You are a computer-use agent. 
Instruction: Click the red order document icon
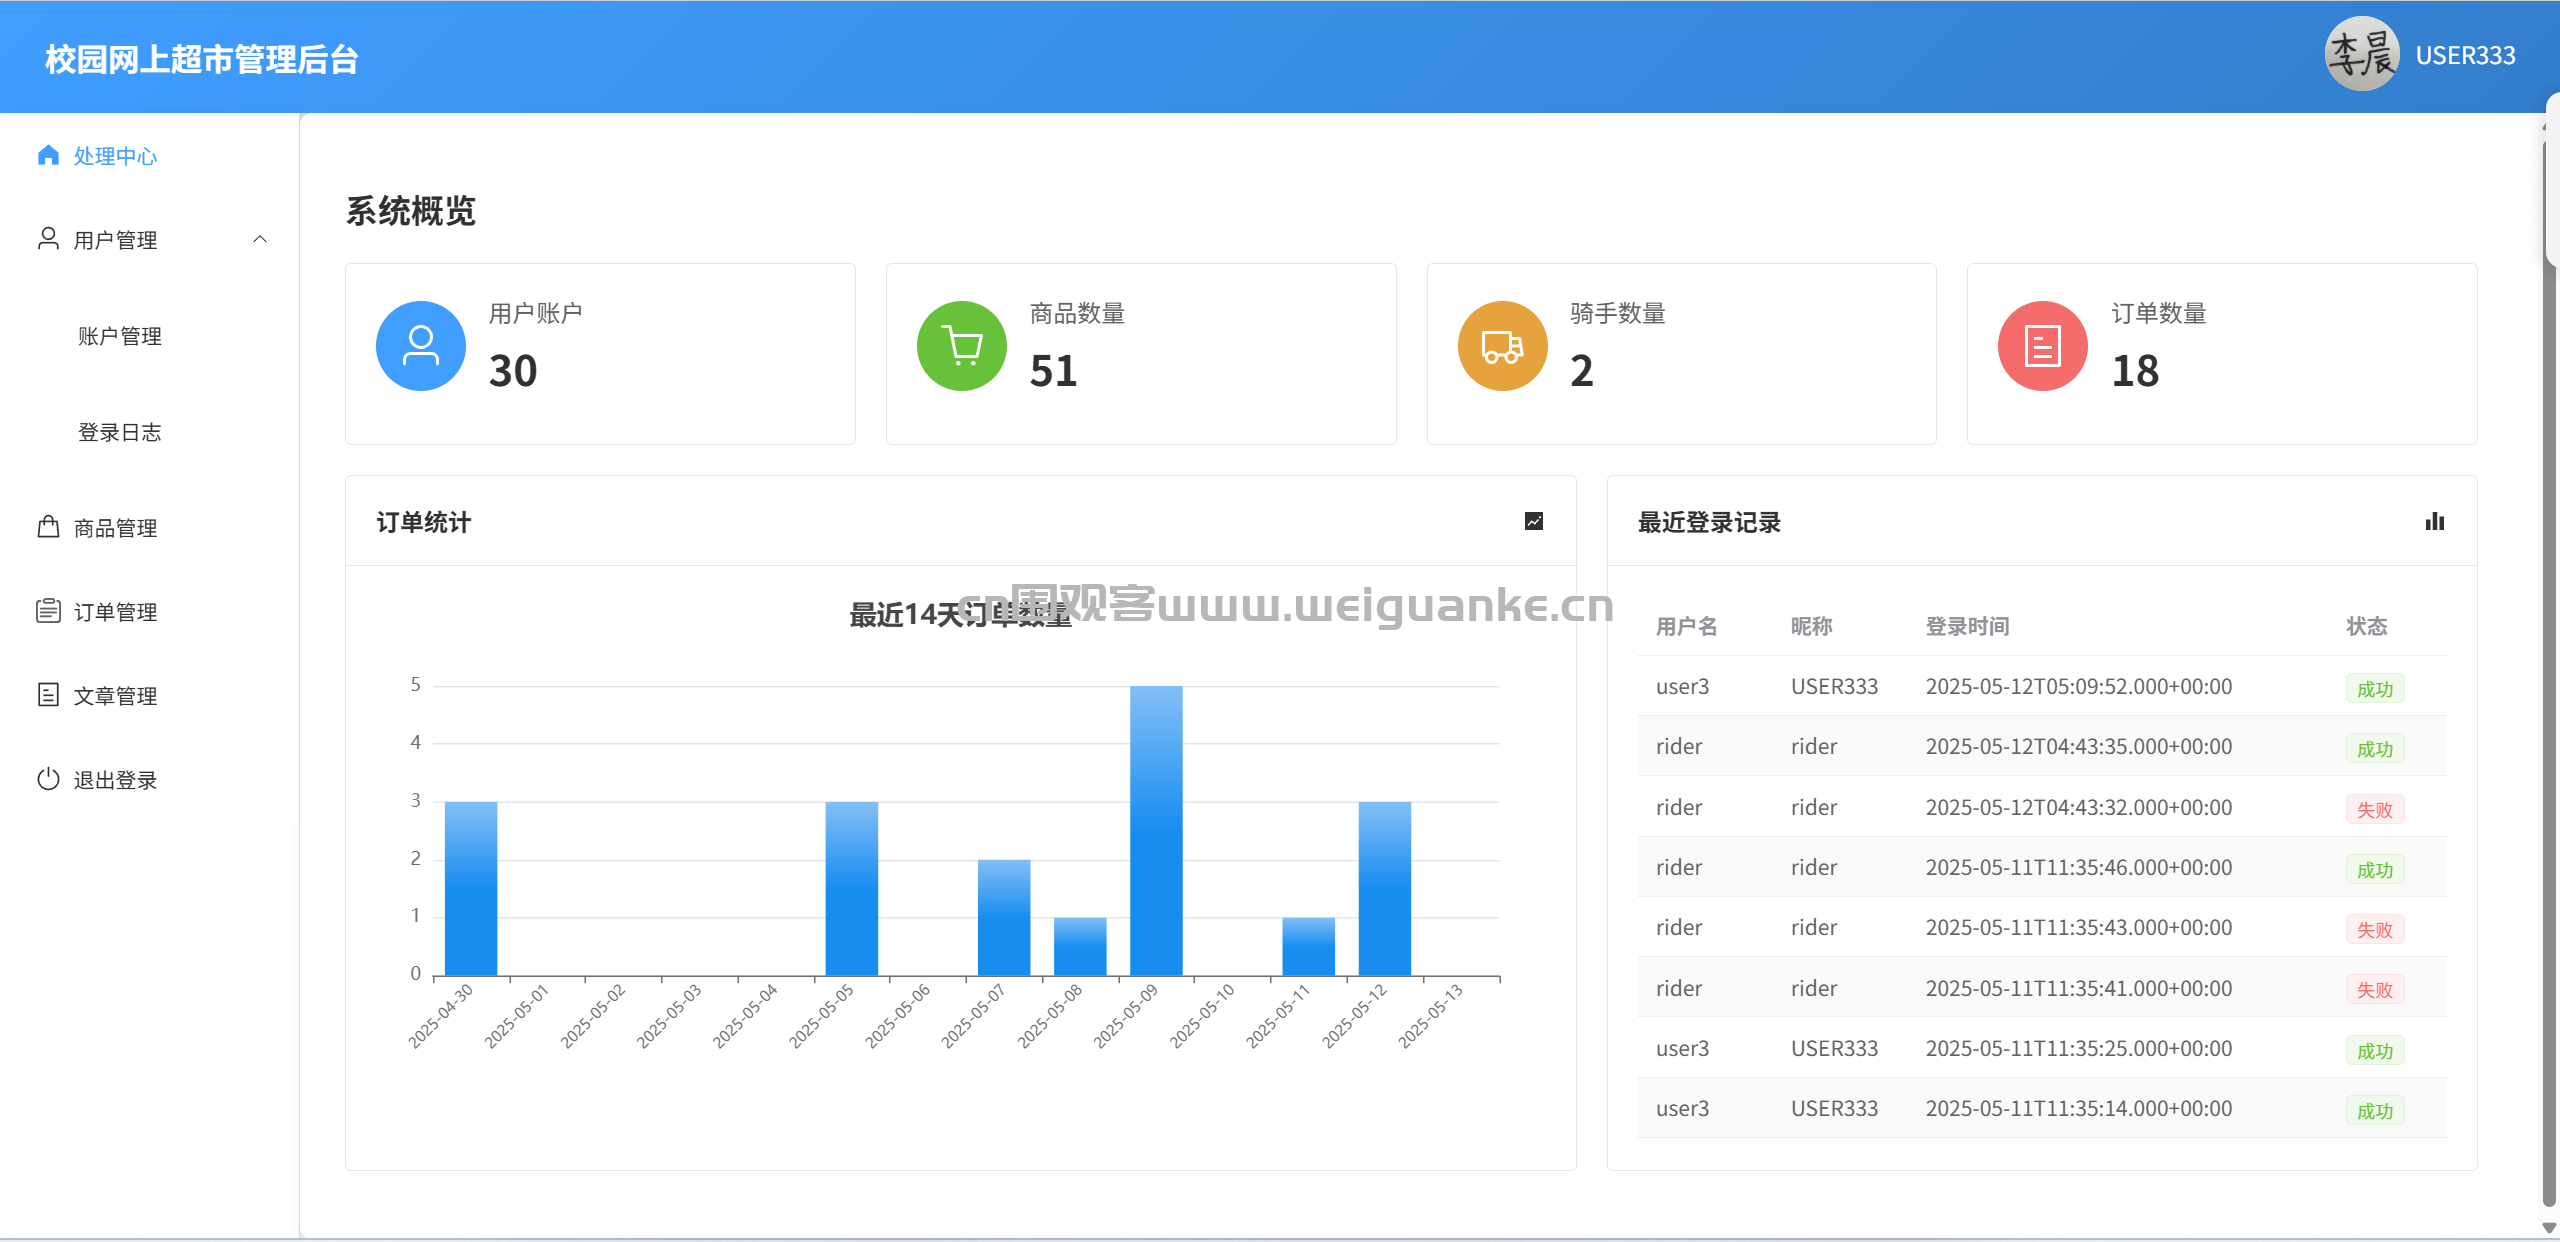2042,346
